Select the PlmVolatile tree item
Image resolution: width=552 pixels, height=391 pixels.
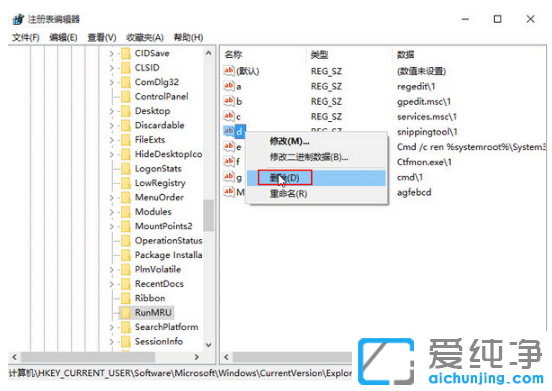click(x=158, y=270)
